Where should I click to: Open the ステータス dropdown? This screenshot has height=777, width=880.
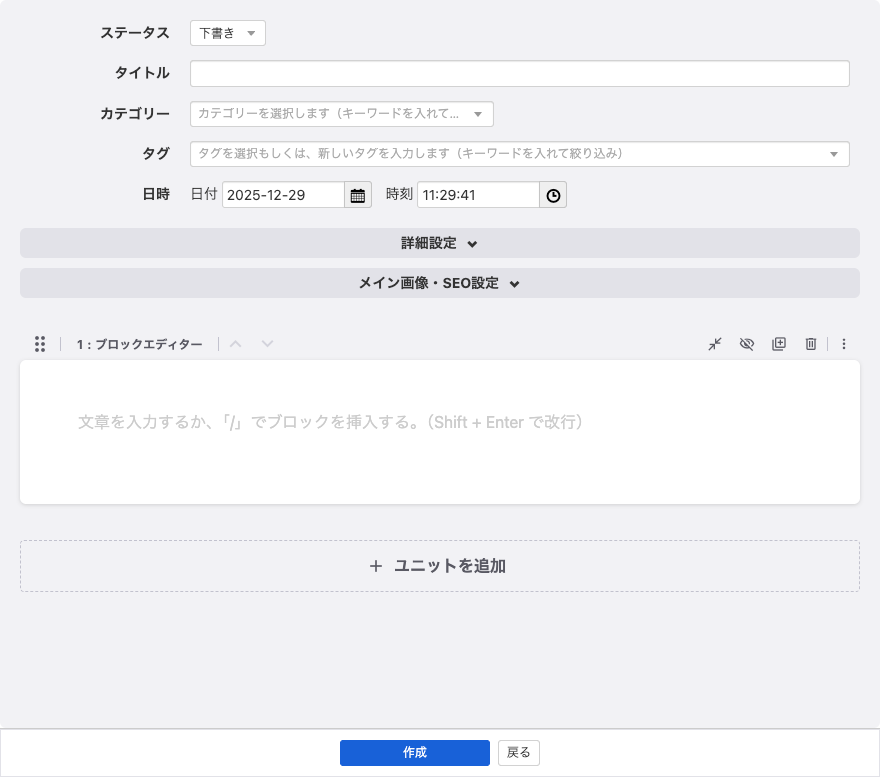(x=228, y=33)
